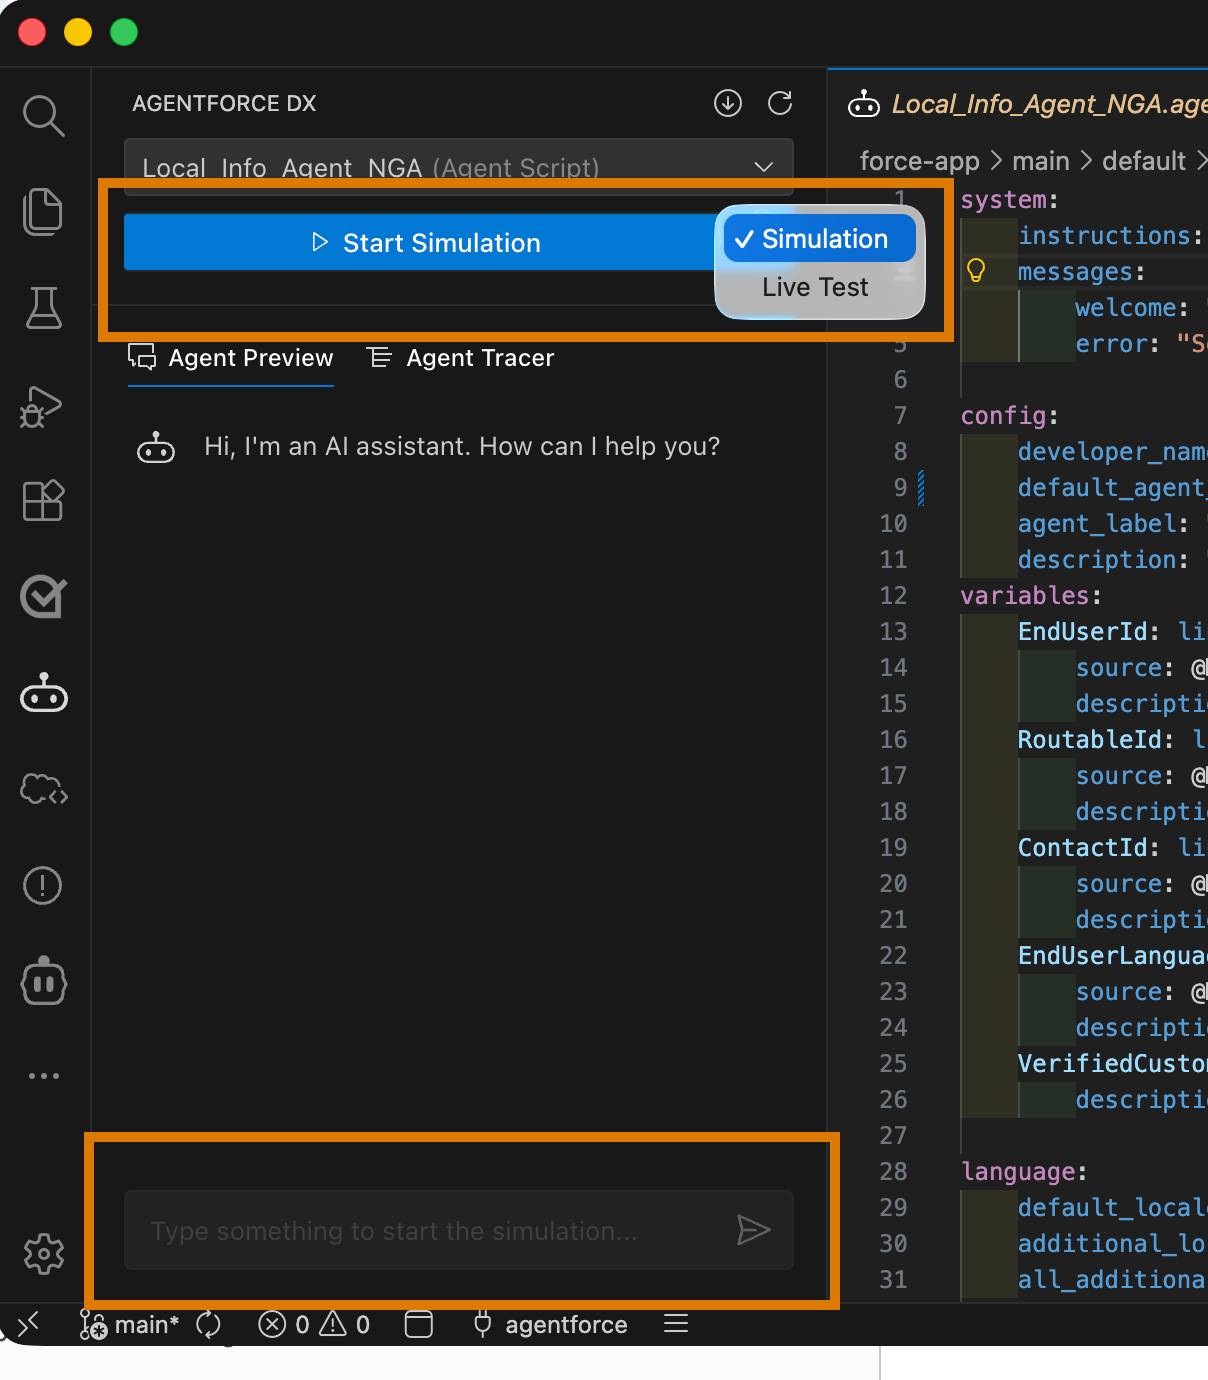The height and width of the screenshot is (1380, 1208).
Task: Open the hamburger menu in the status bar
Action: pyautogui.click(x=676, y=1324)
